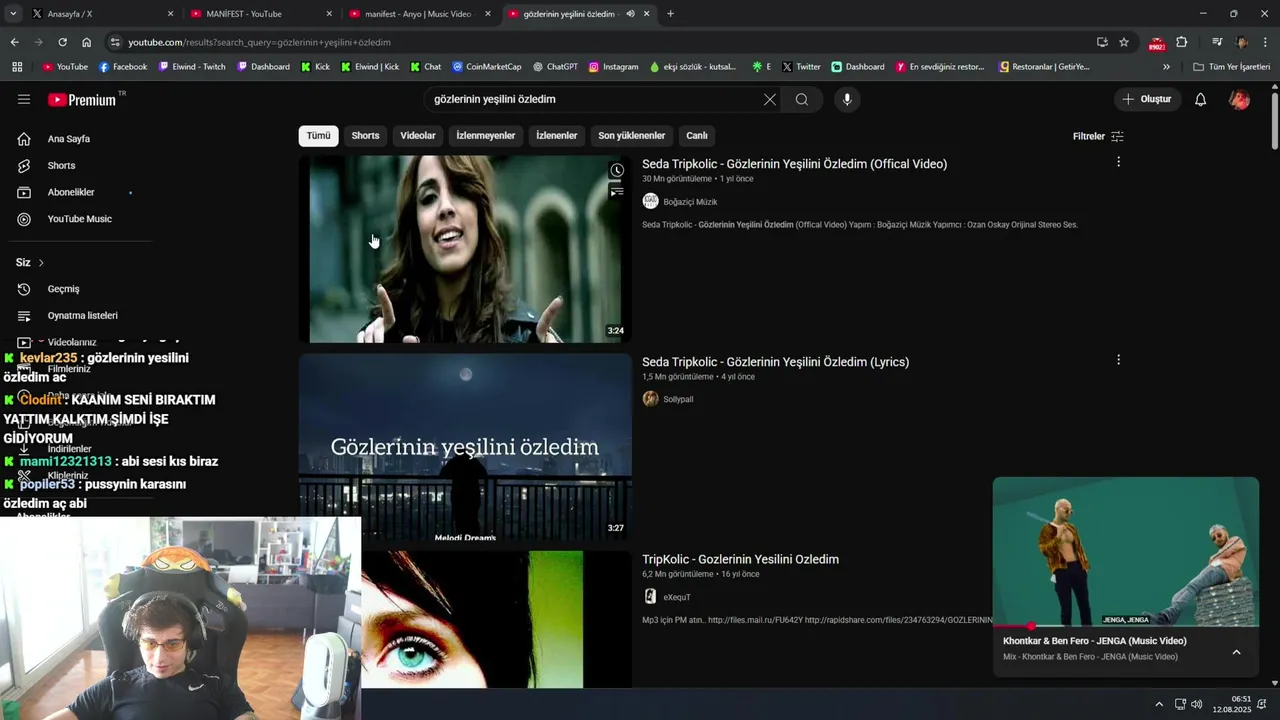
Task: Click the JENGA miniplayer video
Action: click(1126, 551)
